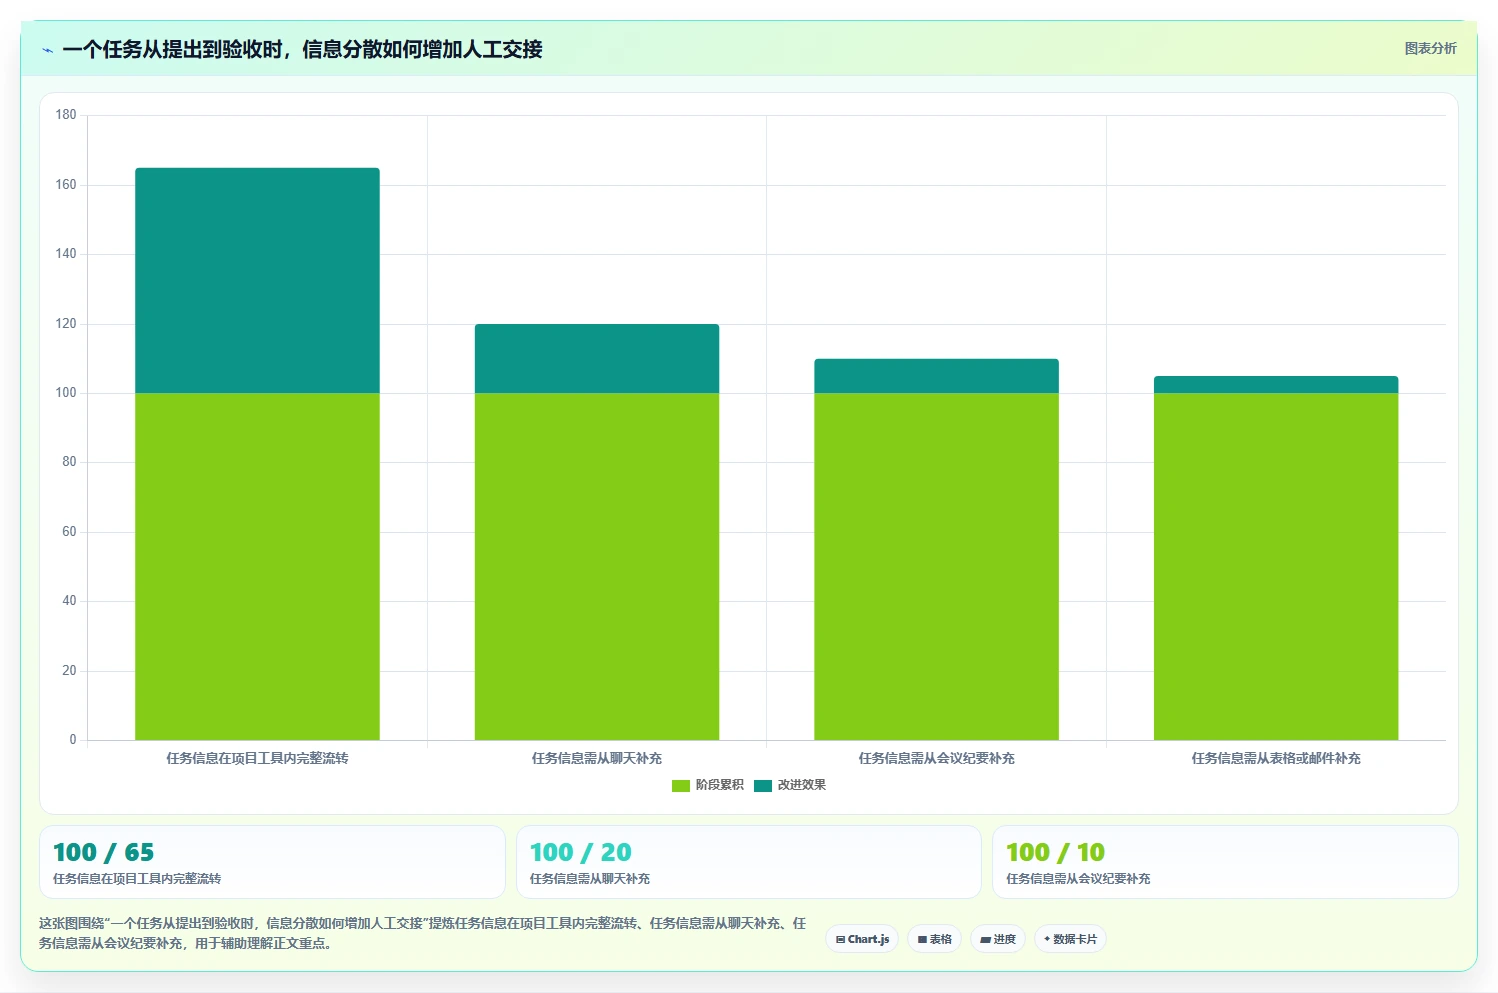The image size is (1498, 993).
Task: Click the green bar segment for 任务信息需从聊天补充
Action: [x=597, y=566]
